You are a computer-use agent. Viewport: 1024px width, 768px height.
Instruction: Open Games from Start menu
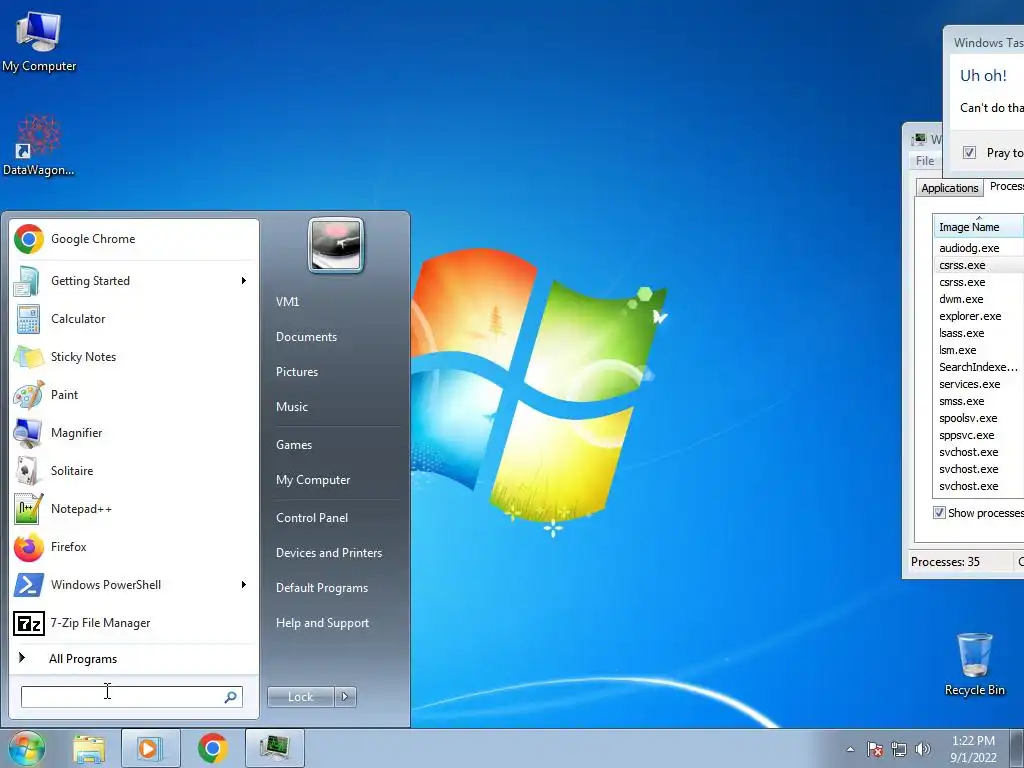pos(294,445)
